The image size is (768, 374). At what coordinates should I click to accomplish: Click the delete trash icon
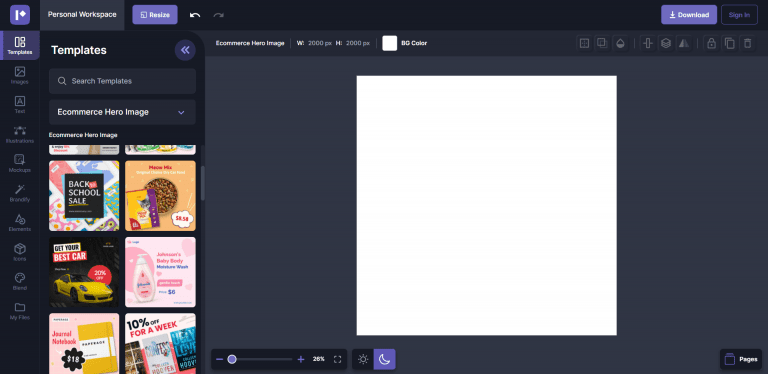(747, 43)
